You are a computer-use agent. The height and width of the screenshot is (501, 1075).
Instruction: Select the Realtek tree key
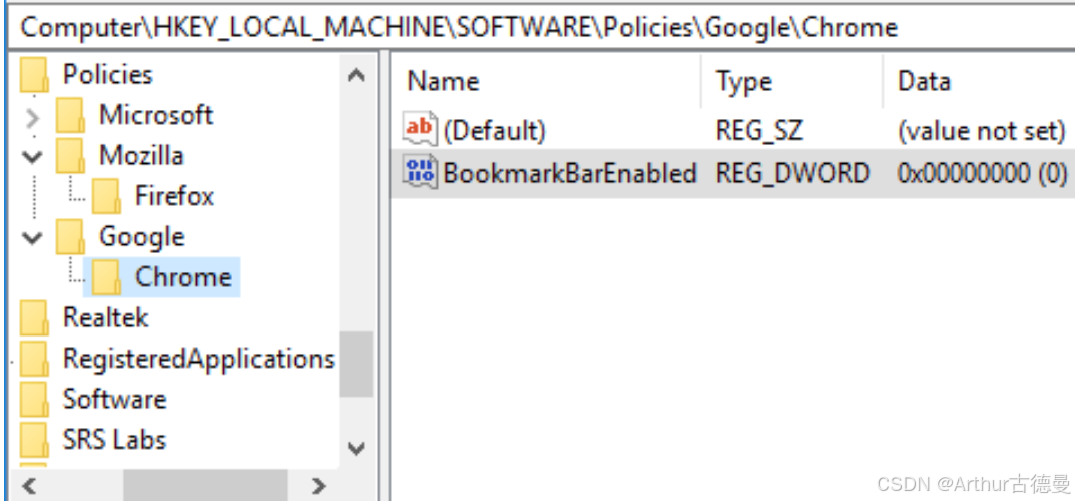tap(106, 317)
